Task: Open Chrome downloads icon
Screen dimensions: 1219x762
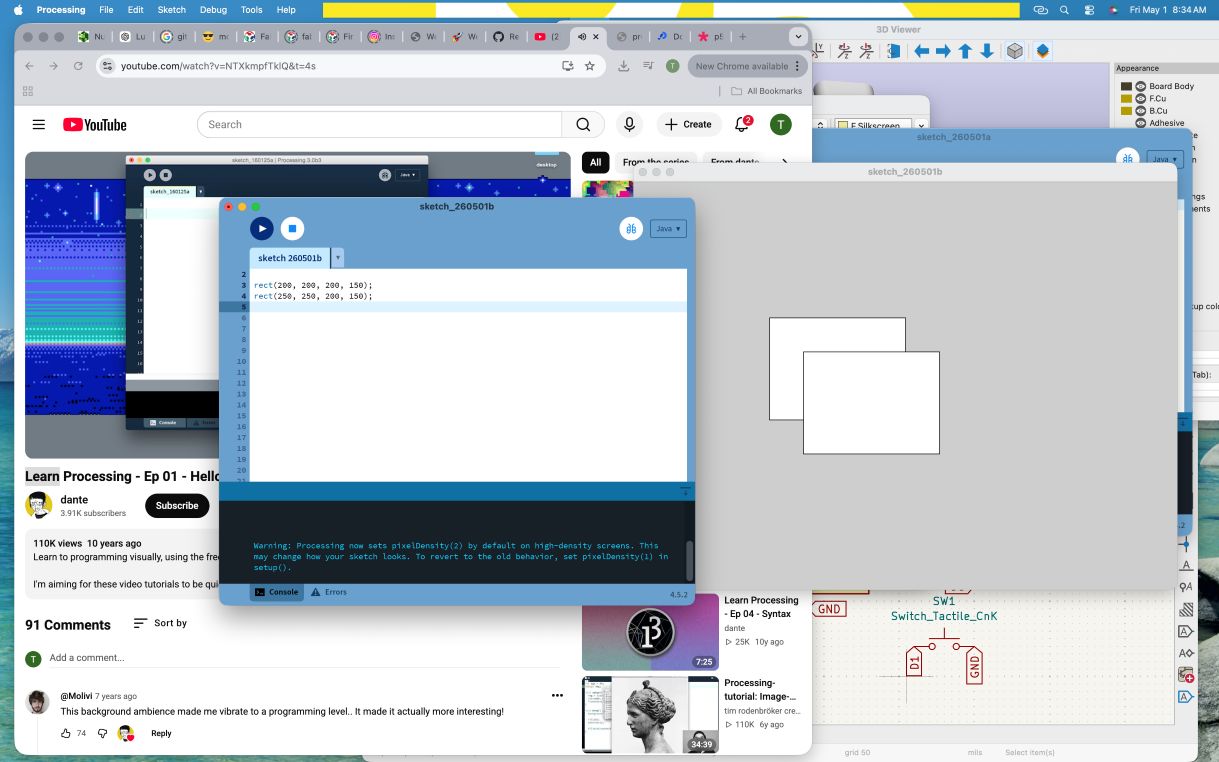Action: [x=624, y=66]
